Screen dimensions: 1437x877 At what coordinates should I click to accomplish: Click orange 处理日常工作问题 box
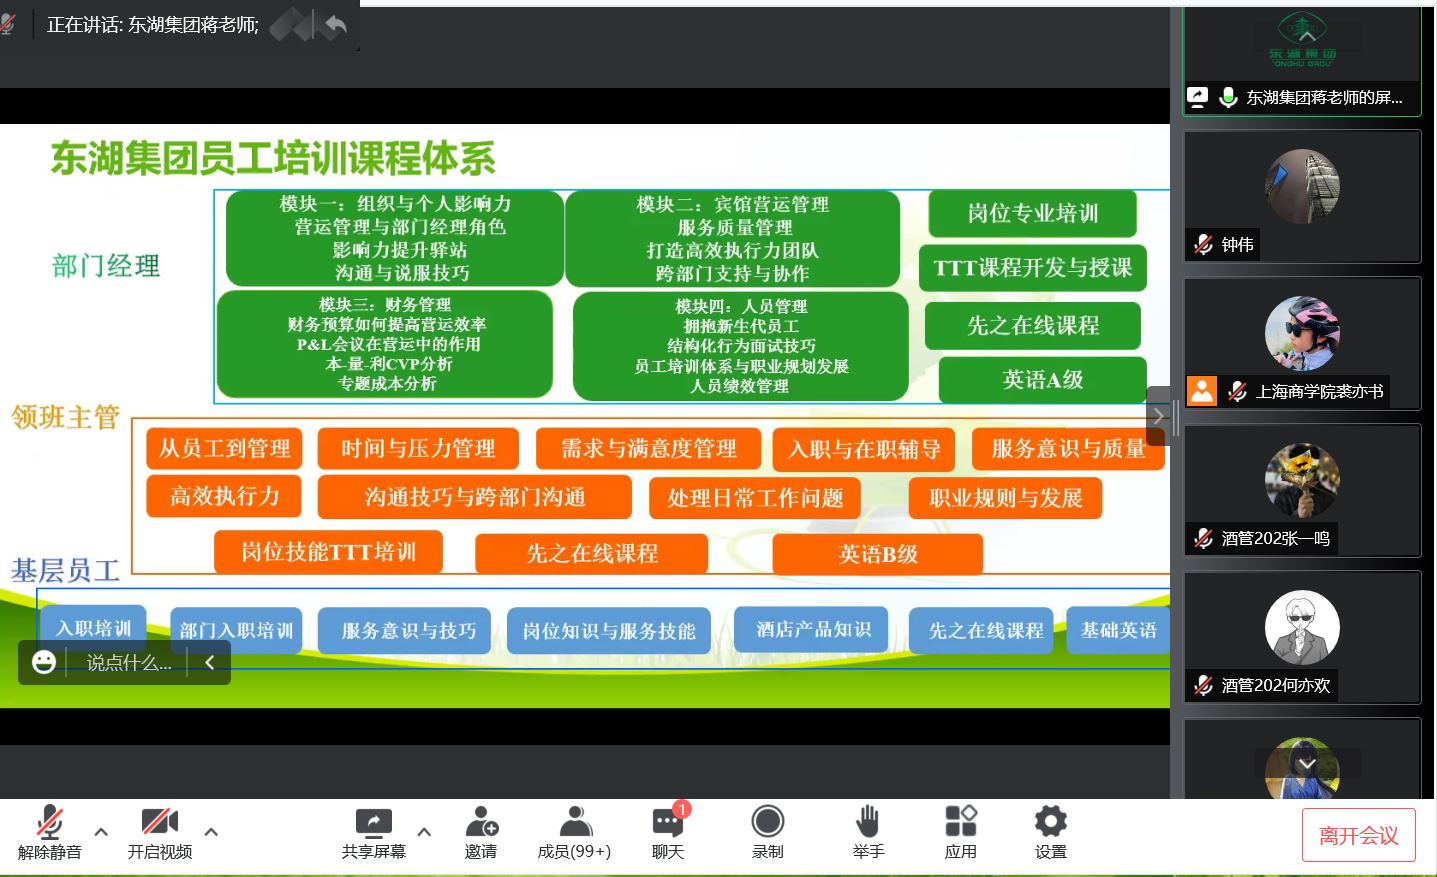coord(755,498)
